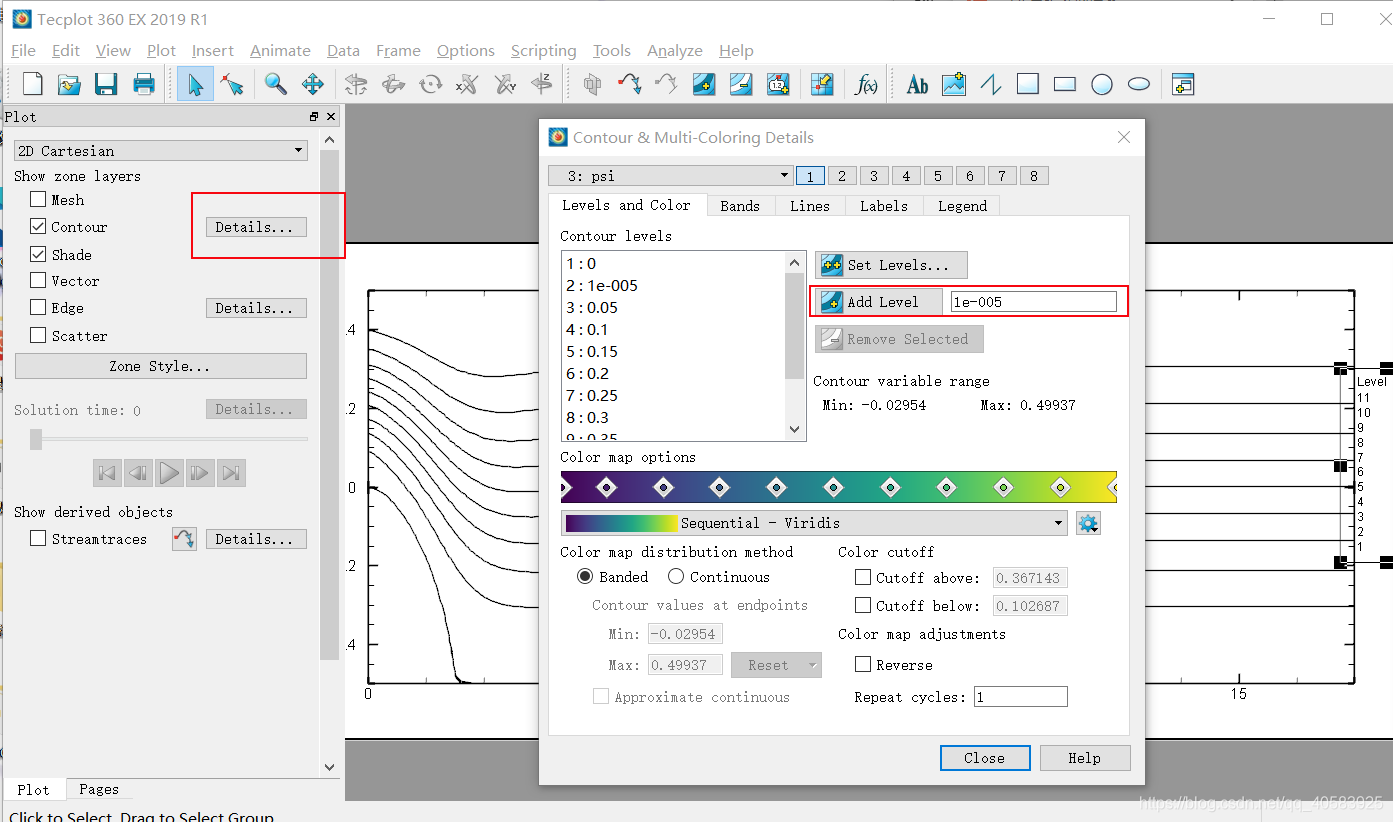Enable Streamtraces derived object
Image resolution: width=1393 pixels, height=822 pixels.
38,539
